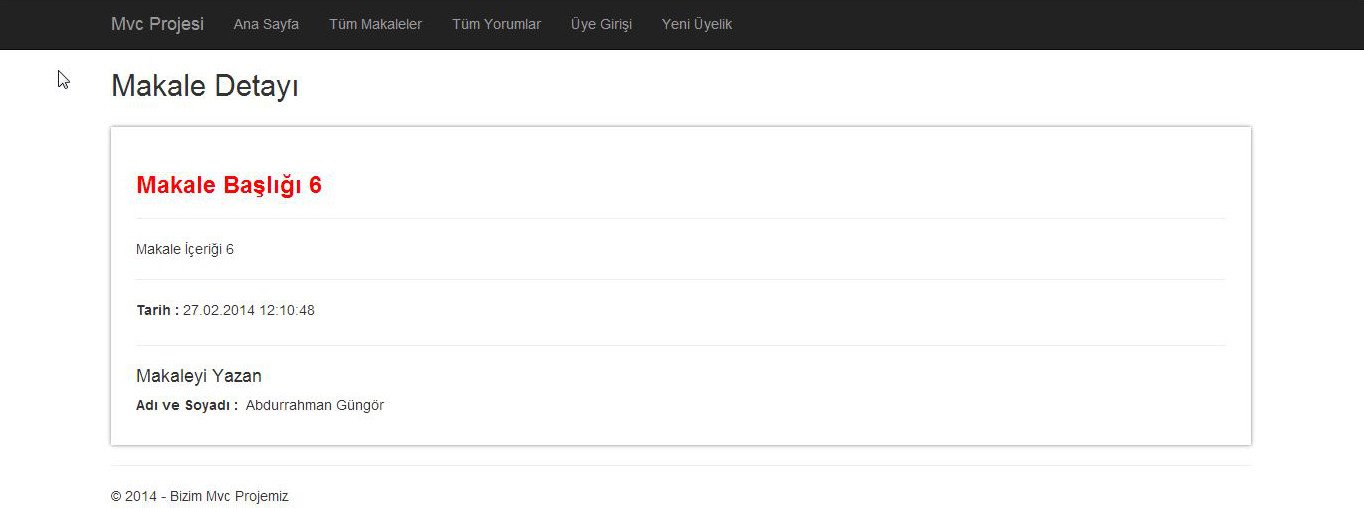Click the horizontal divider line above the footer

(680, 465)
